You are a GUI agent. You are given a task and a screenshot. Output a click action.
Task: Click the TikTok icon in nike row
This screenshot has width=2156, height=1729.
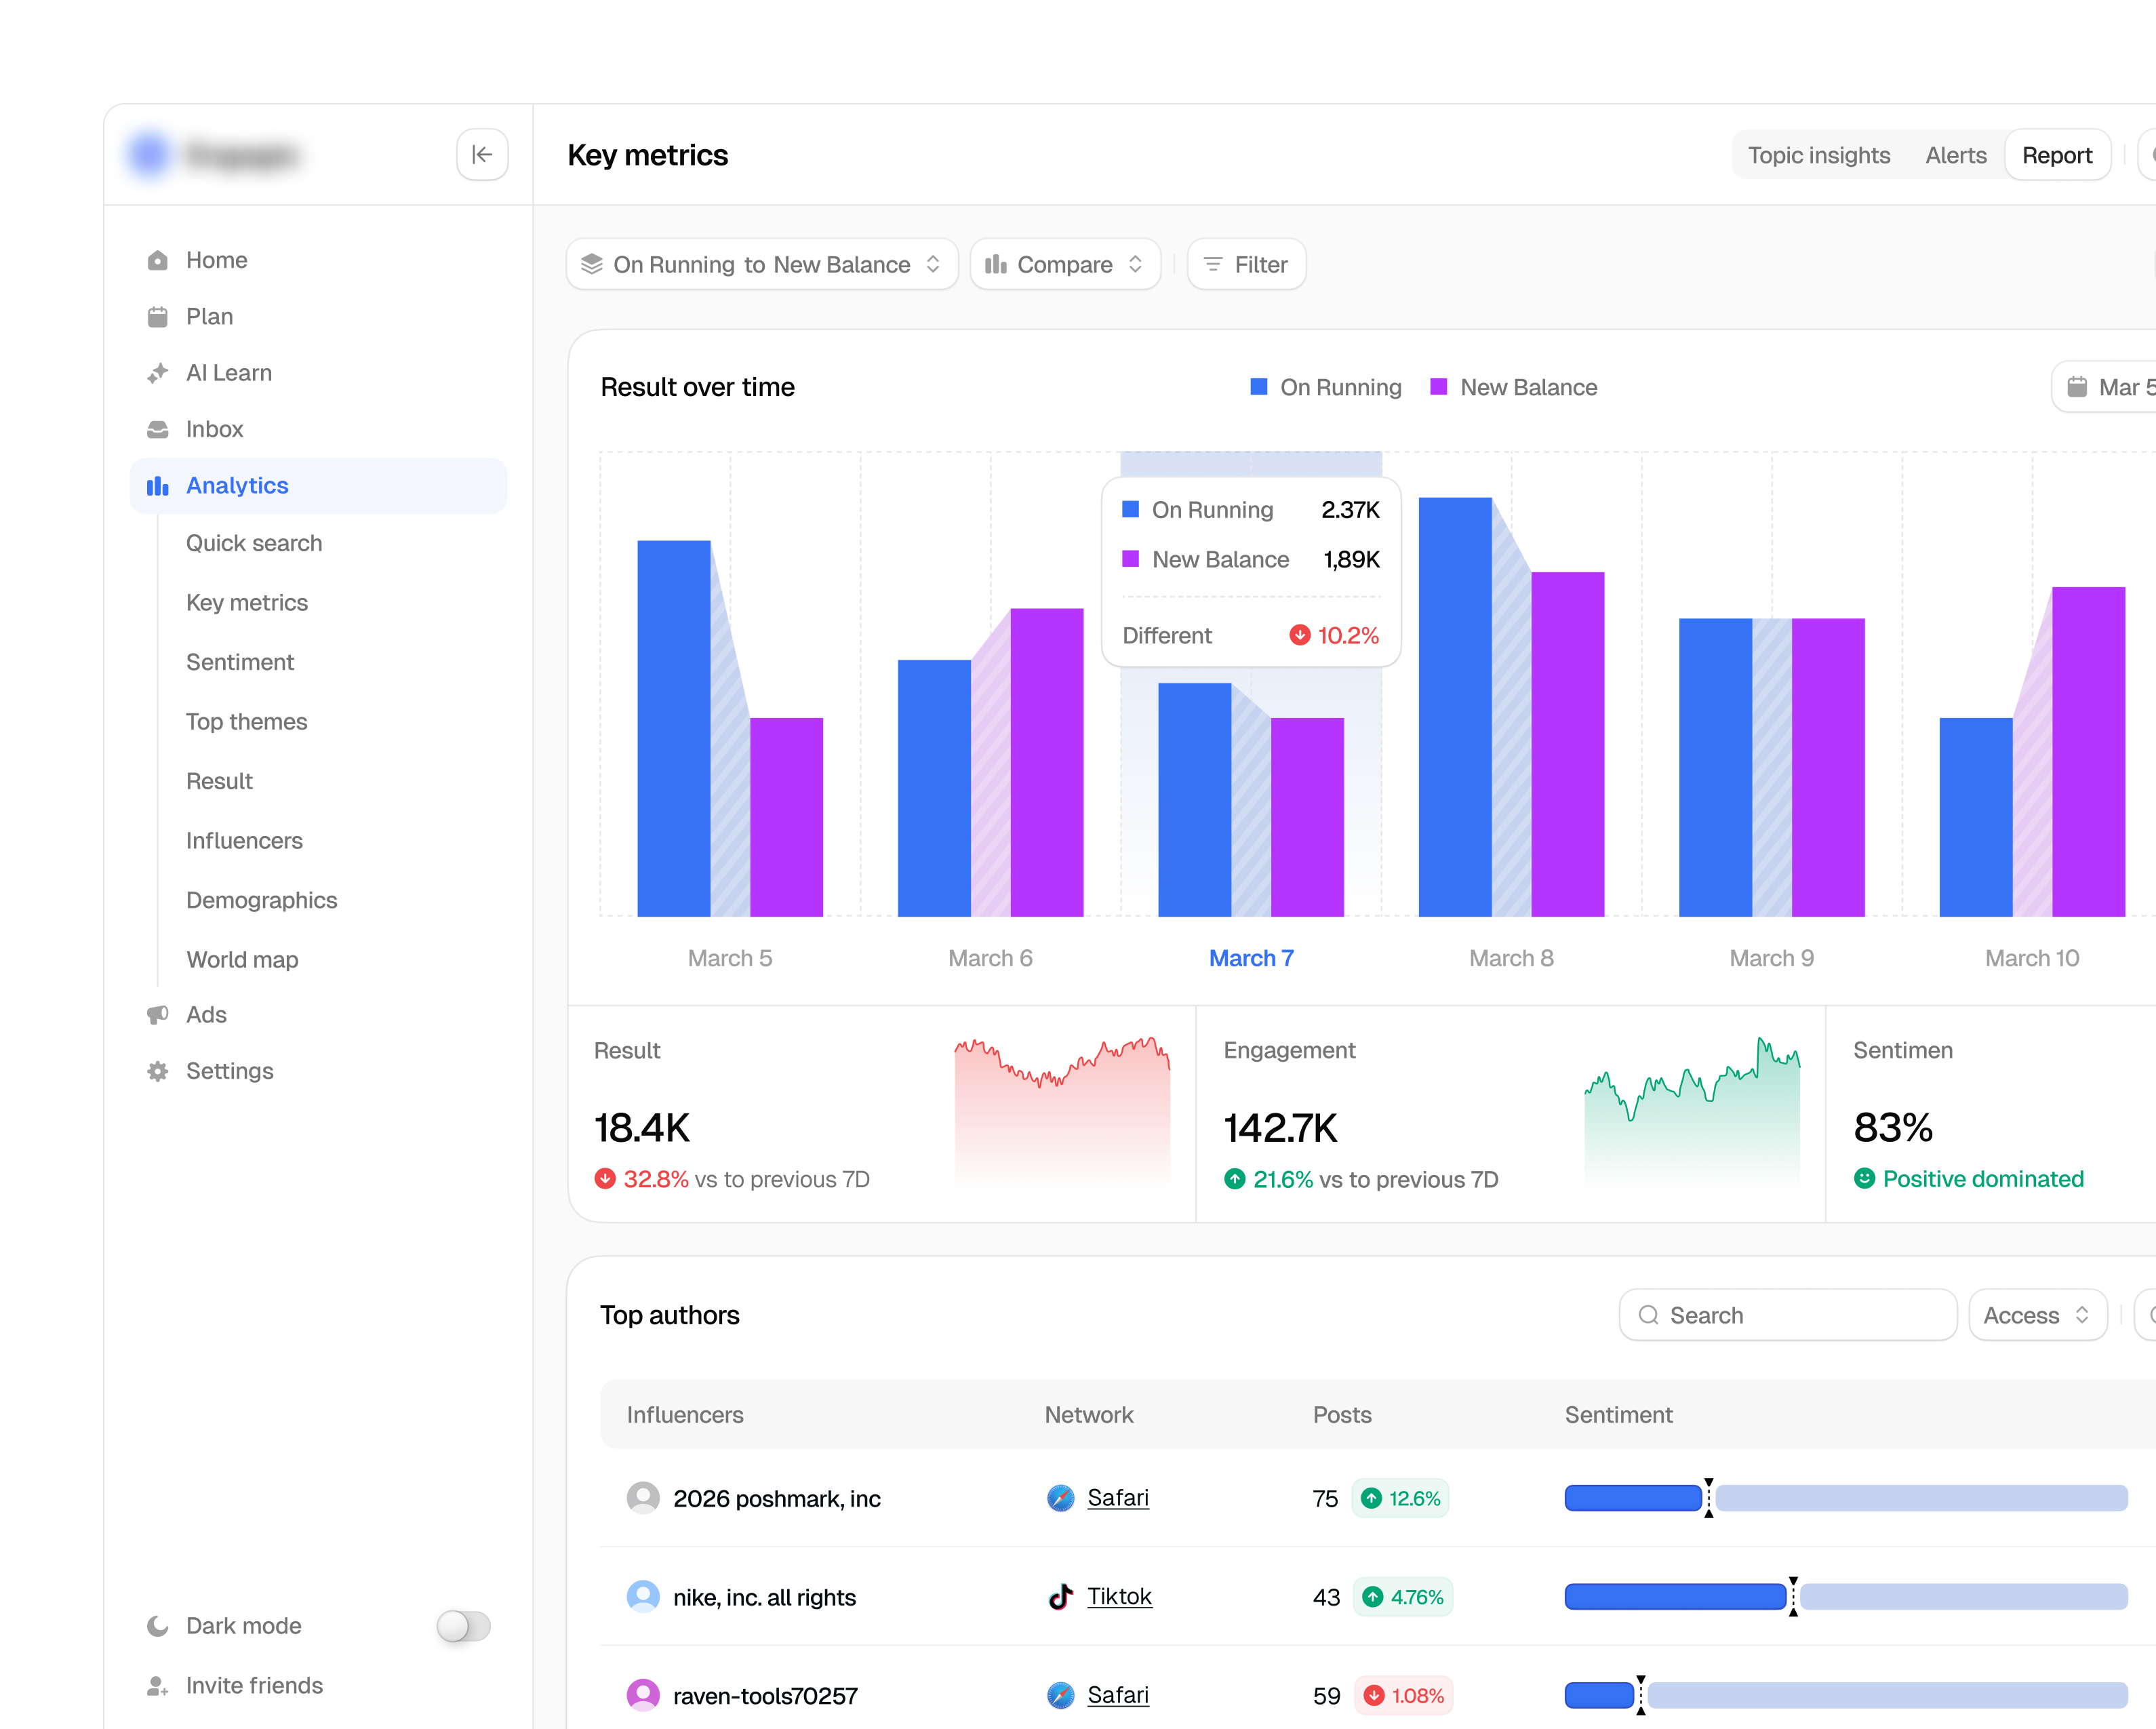coord(1061,1597)
